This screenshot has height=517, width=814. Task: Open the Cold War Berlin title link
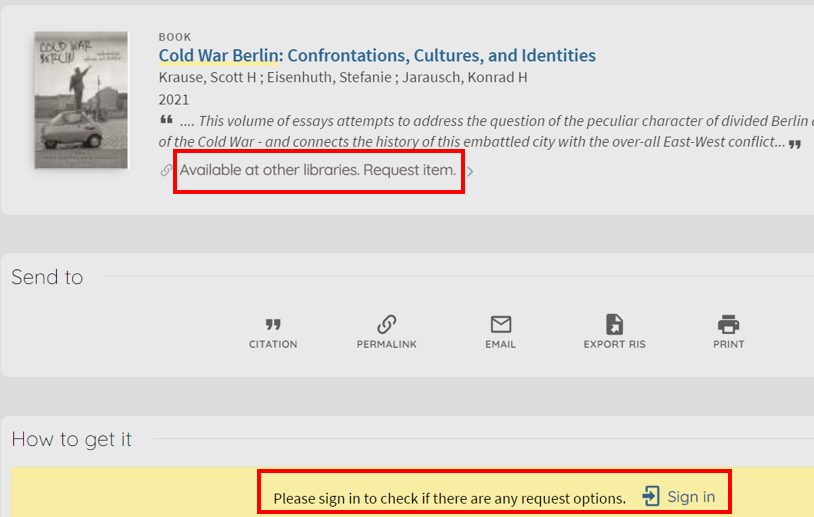[377, 56]
